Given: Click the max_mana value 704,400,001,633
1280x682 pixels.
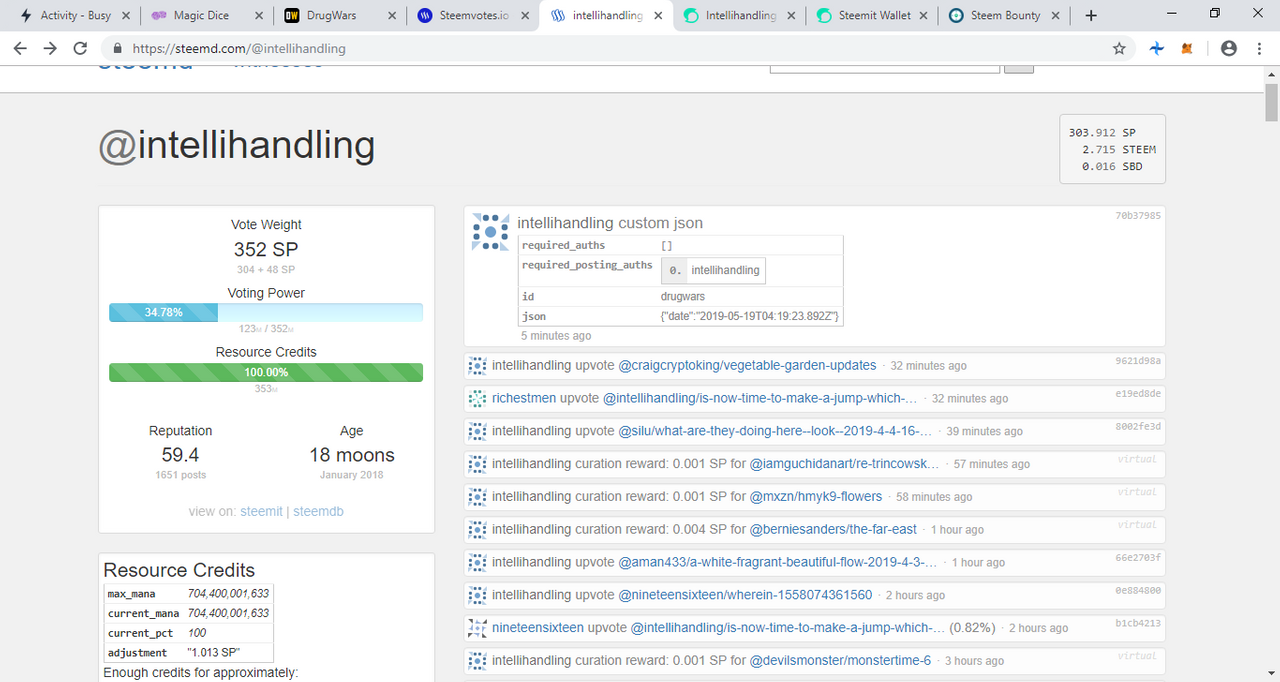Looking at the screenshot, I should click(228, 593).
